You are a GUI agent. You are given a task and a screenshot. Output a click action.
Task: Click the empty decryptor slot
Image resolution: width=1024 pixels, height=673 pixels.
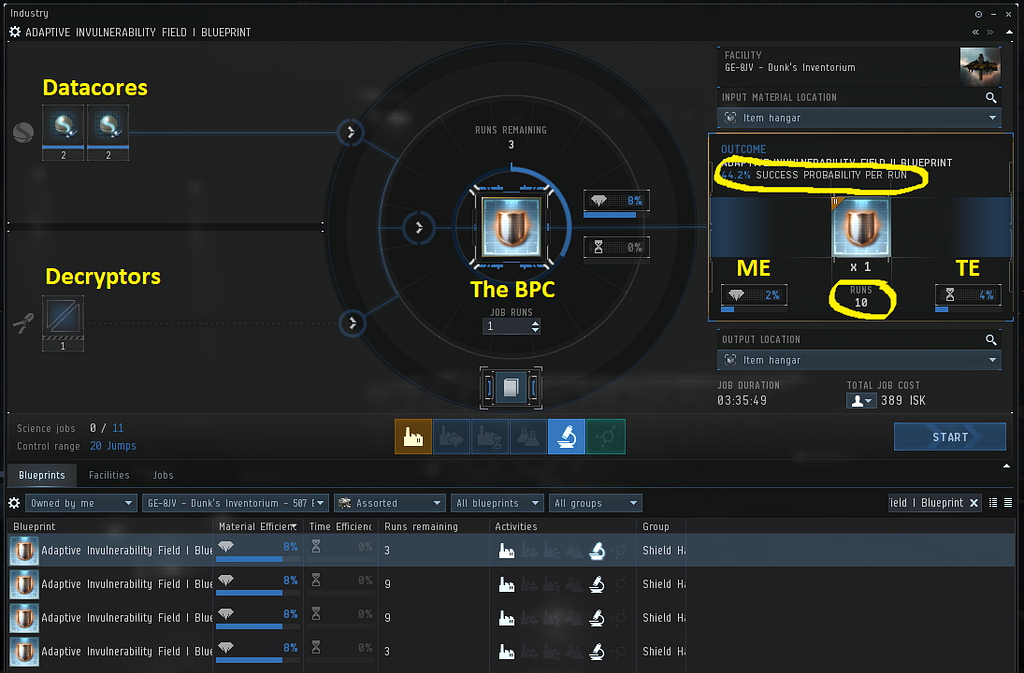(x=63, y=323)
